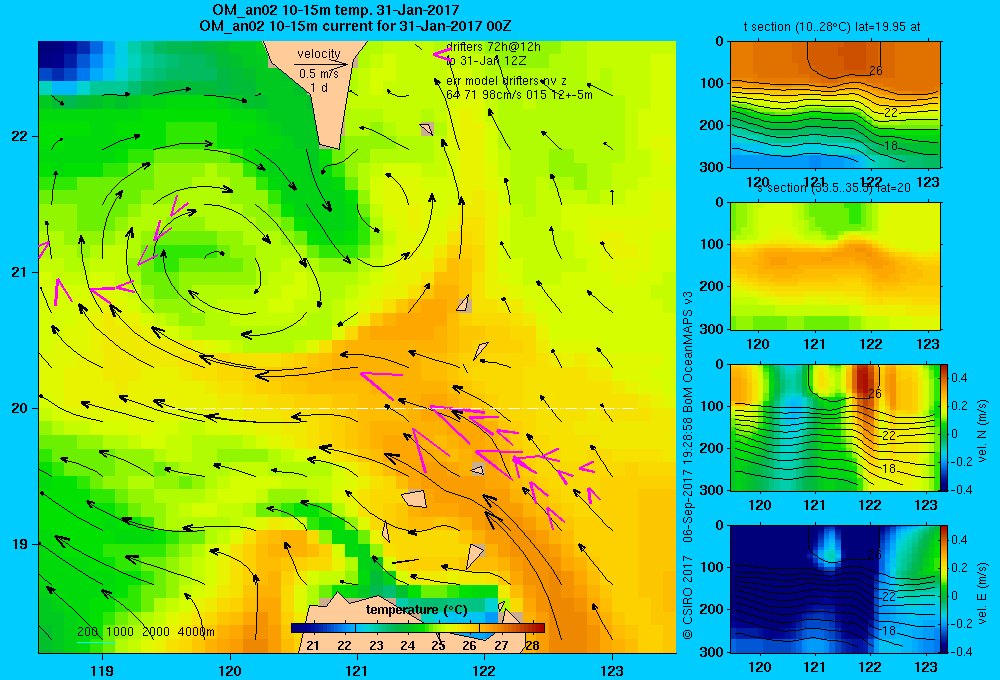Click the vel. N colorbar scale
1000x680 pixels.
pos(944,427)
